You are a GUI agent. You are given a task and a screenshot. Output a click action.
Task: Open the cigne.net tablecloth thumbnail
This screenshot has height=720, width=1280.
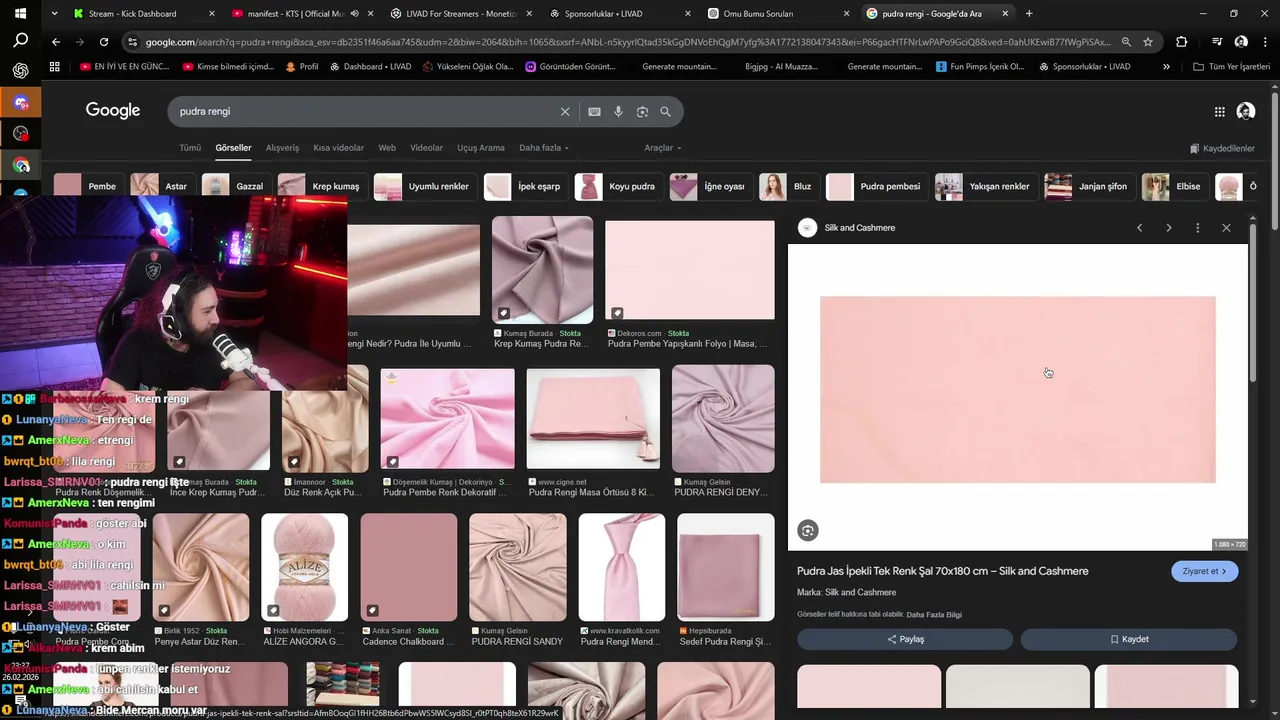click(593, 419)
